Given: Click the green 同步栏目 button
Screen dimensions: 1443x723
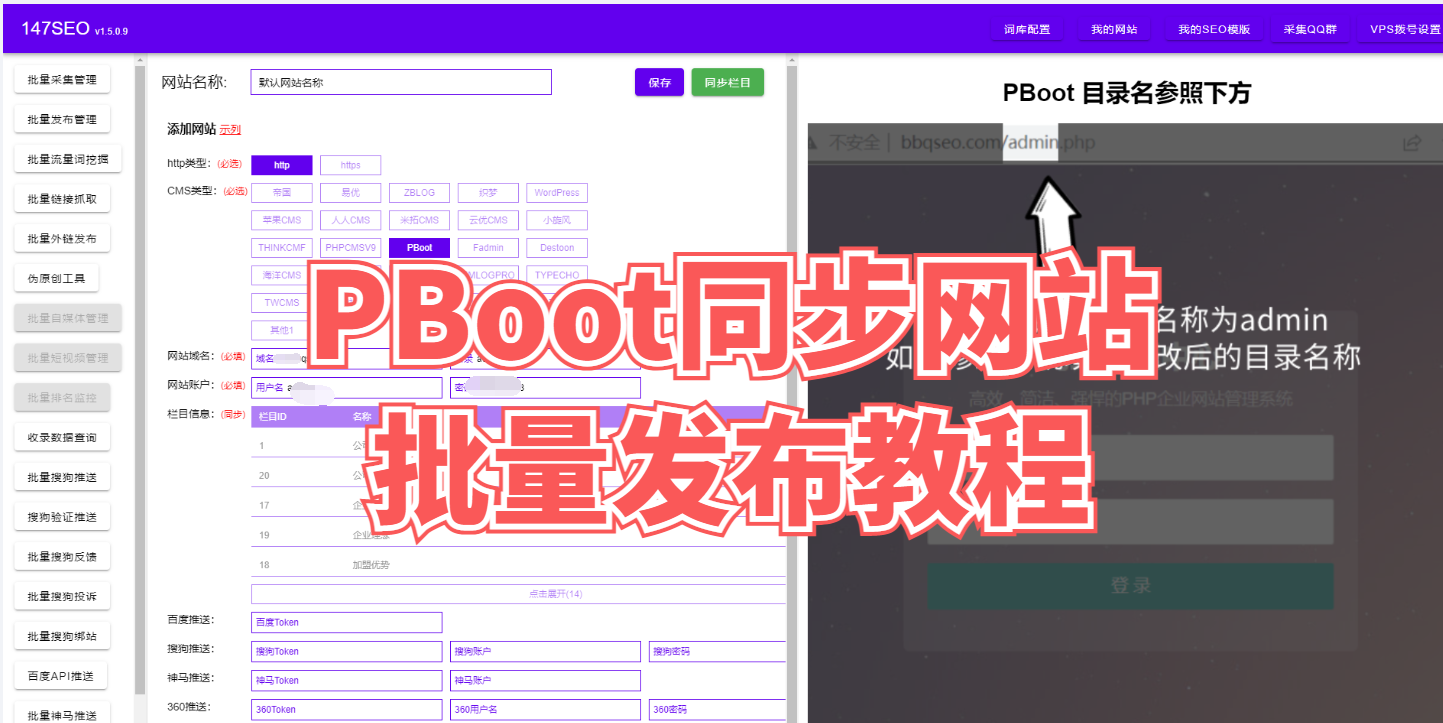Looking at the screenshot, I should point(727,83).
